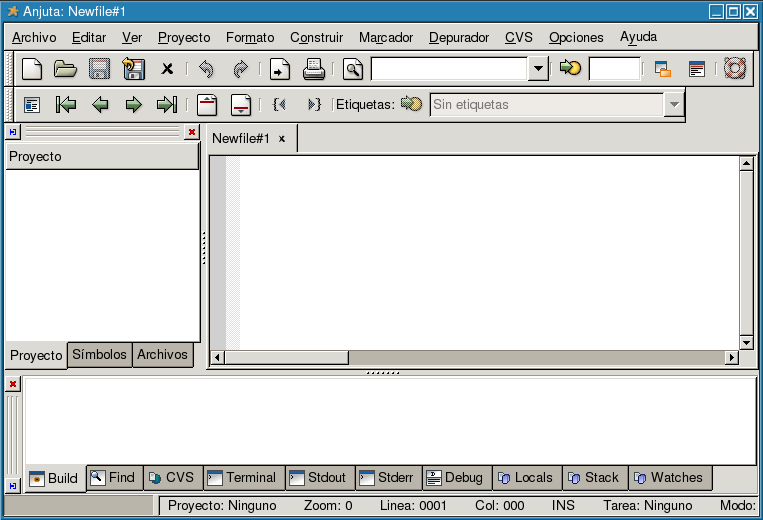The height and width of the screenshot is (520, 763).
Task: Click the page icon with a red bar at the top
Action: coord(207,105)
